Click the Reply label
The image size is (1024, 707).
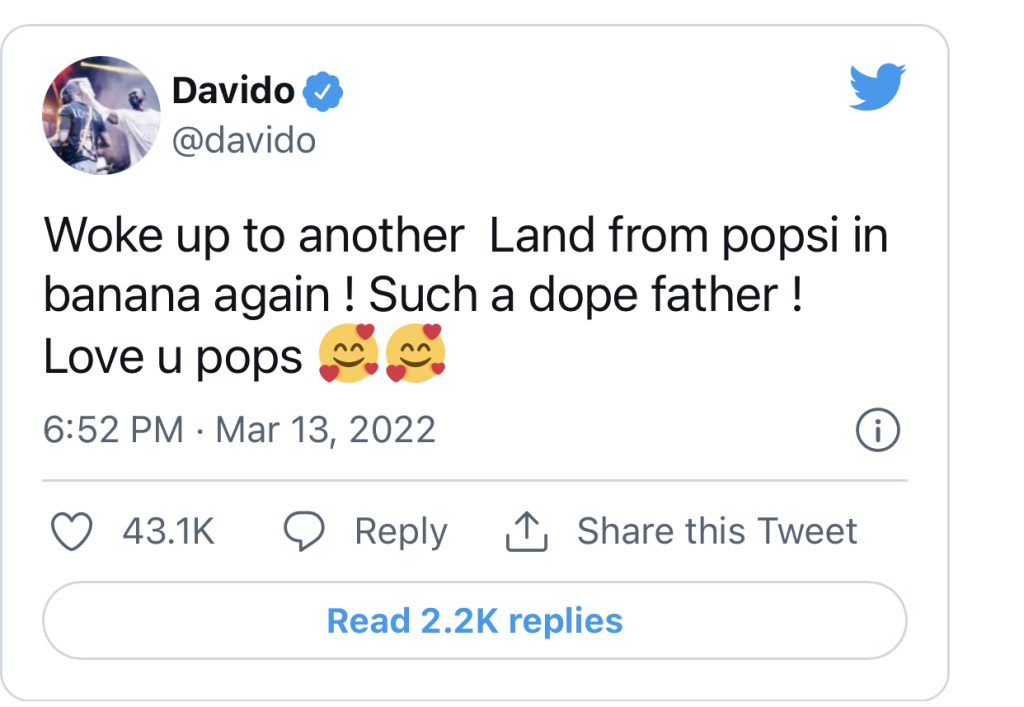(x=400, y=532)
